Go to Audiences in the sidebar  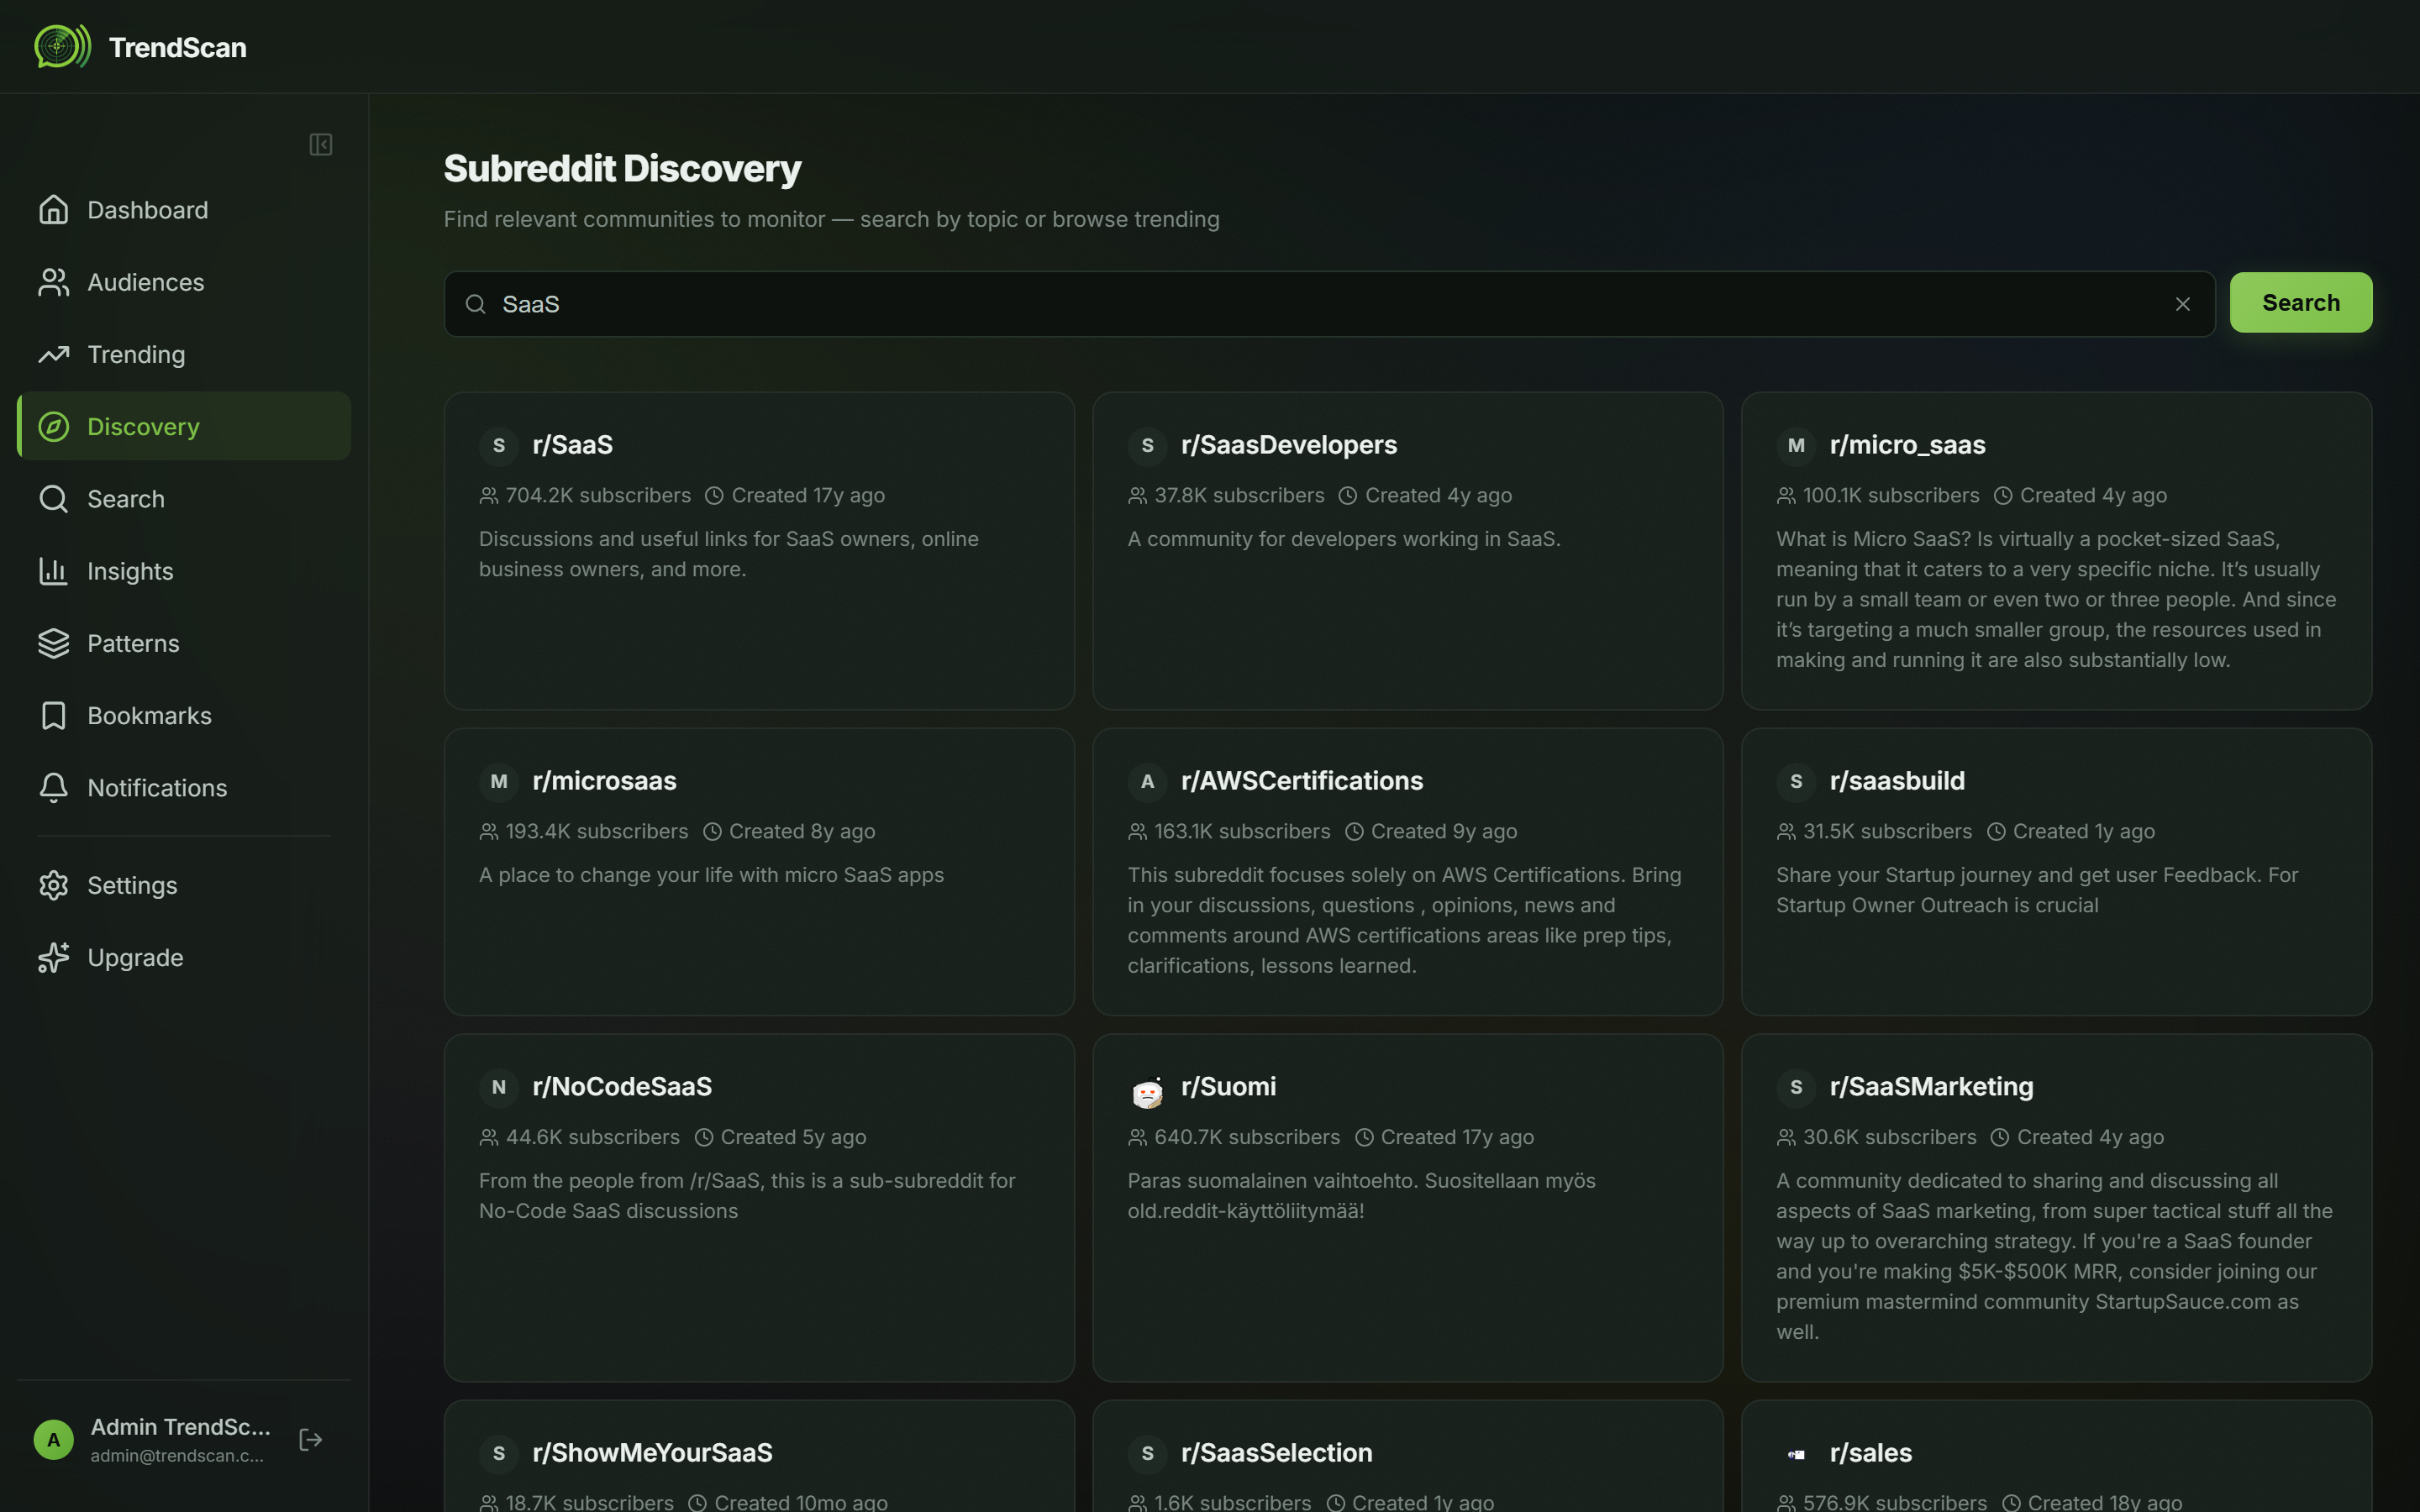point(184,282)
